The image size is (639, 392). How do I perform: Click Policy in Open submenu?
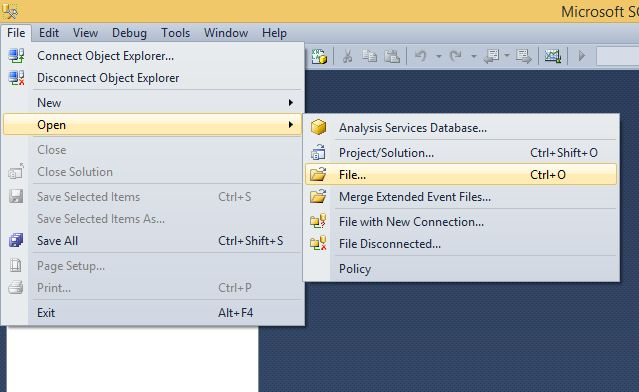pyautogui.click(x=461, y=269)
